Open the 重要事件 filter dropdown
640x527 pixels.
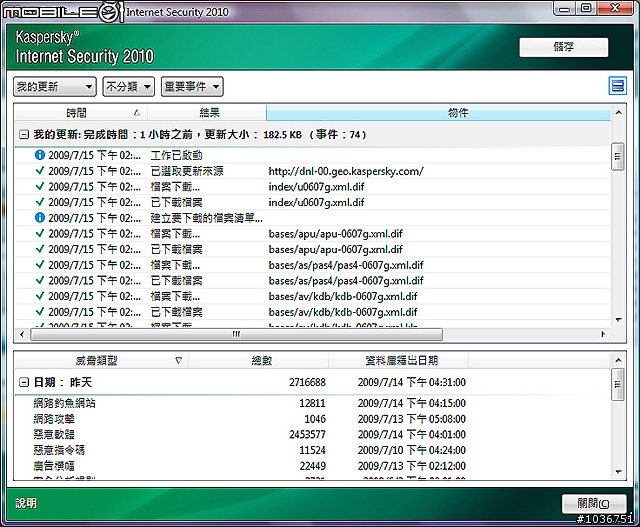coord(192,87)
